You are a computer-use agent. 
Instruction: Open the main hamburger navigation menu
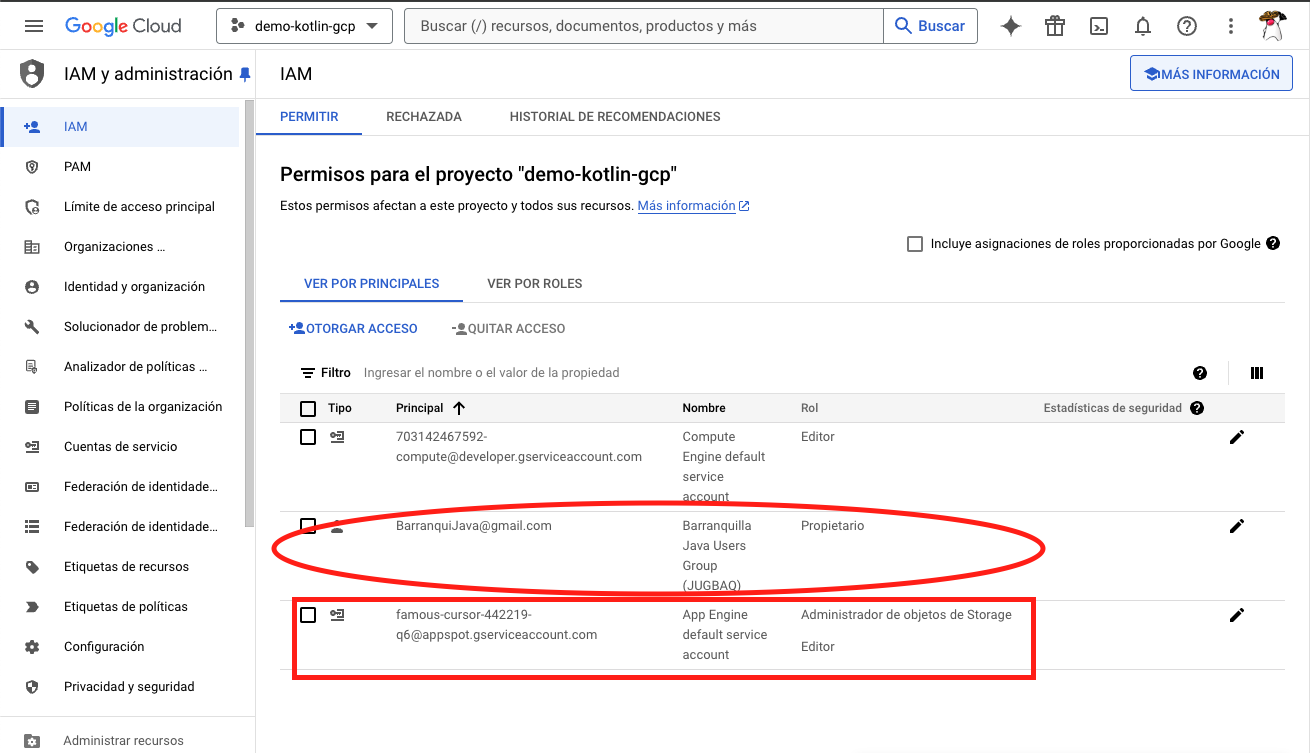(x=34, y=26)
